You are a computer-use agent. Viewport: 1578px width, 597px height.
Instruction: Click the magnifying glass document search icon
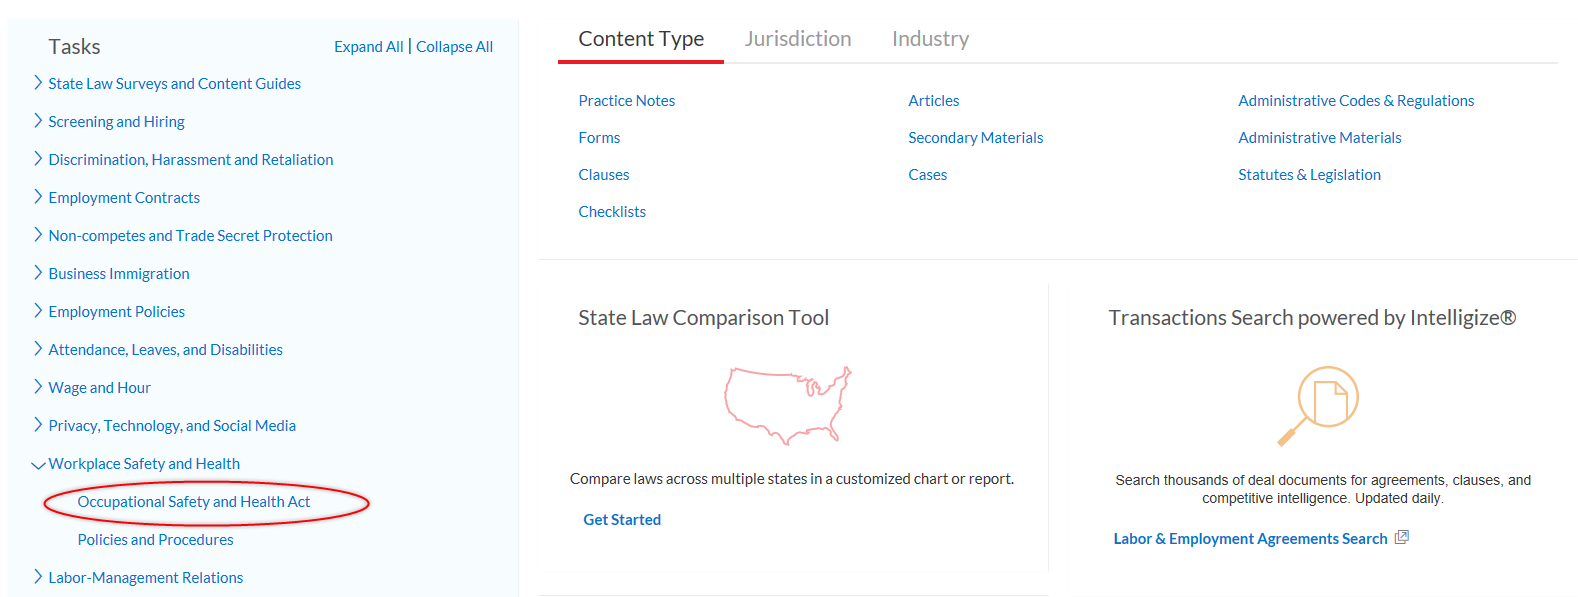pos(1318,405)
